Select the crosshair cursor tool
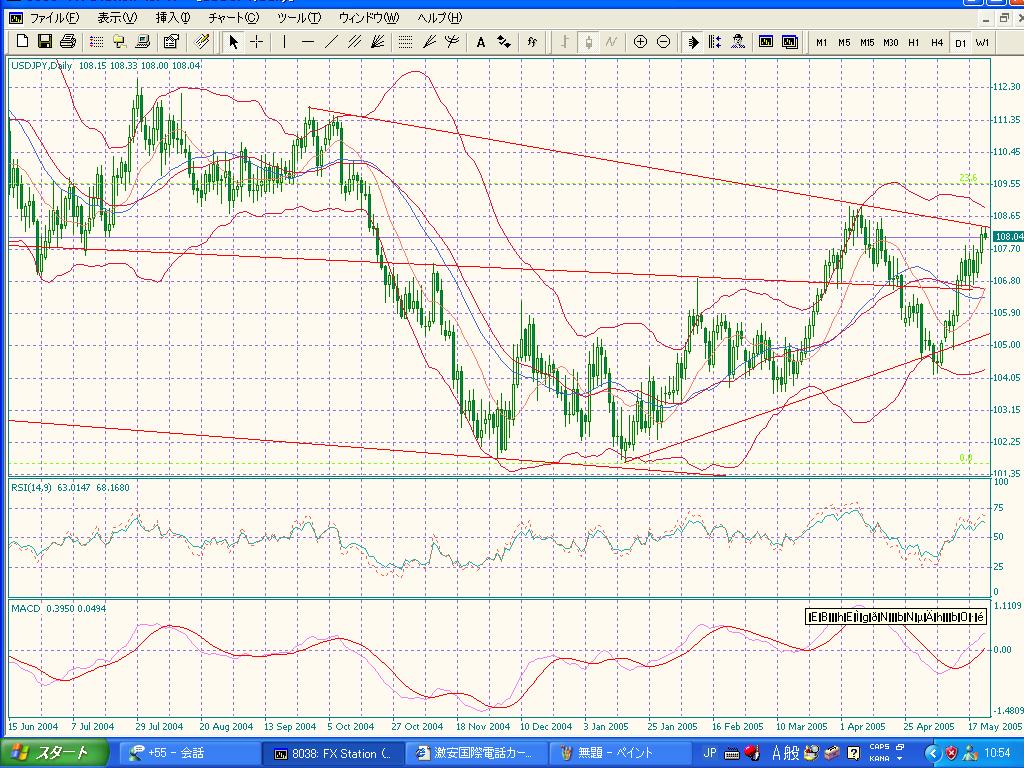The width and height of the screenshot is (1024, 768). pyautogui.click(x=257, y=41)
